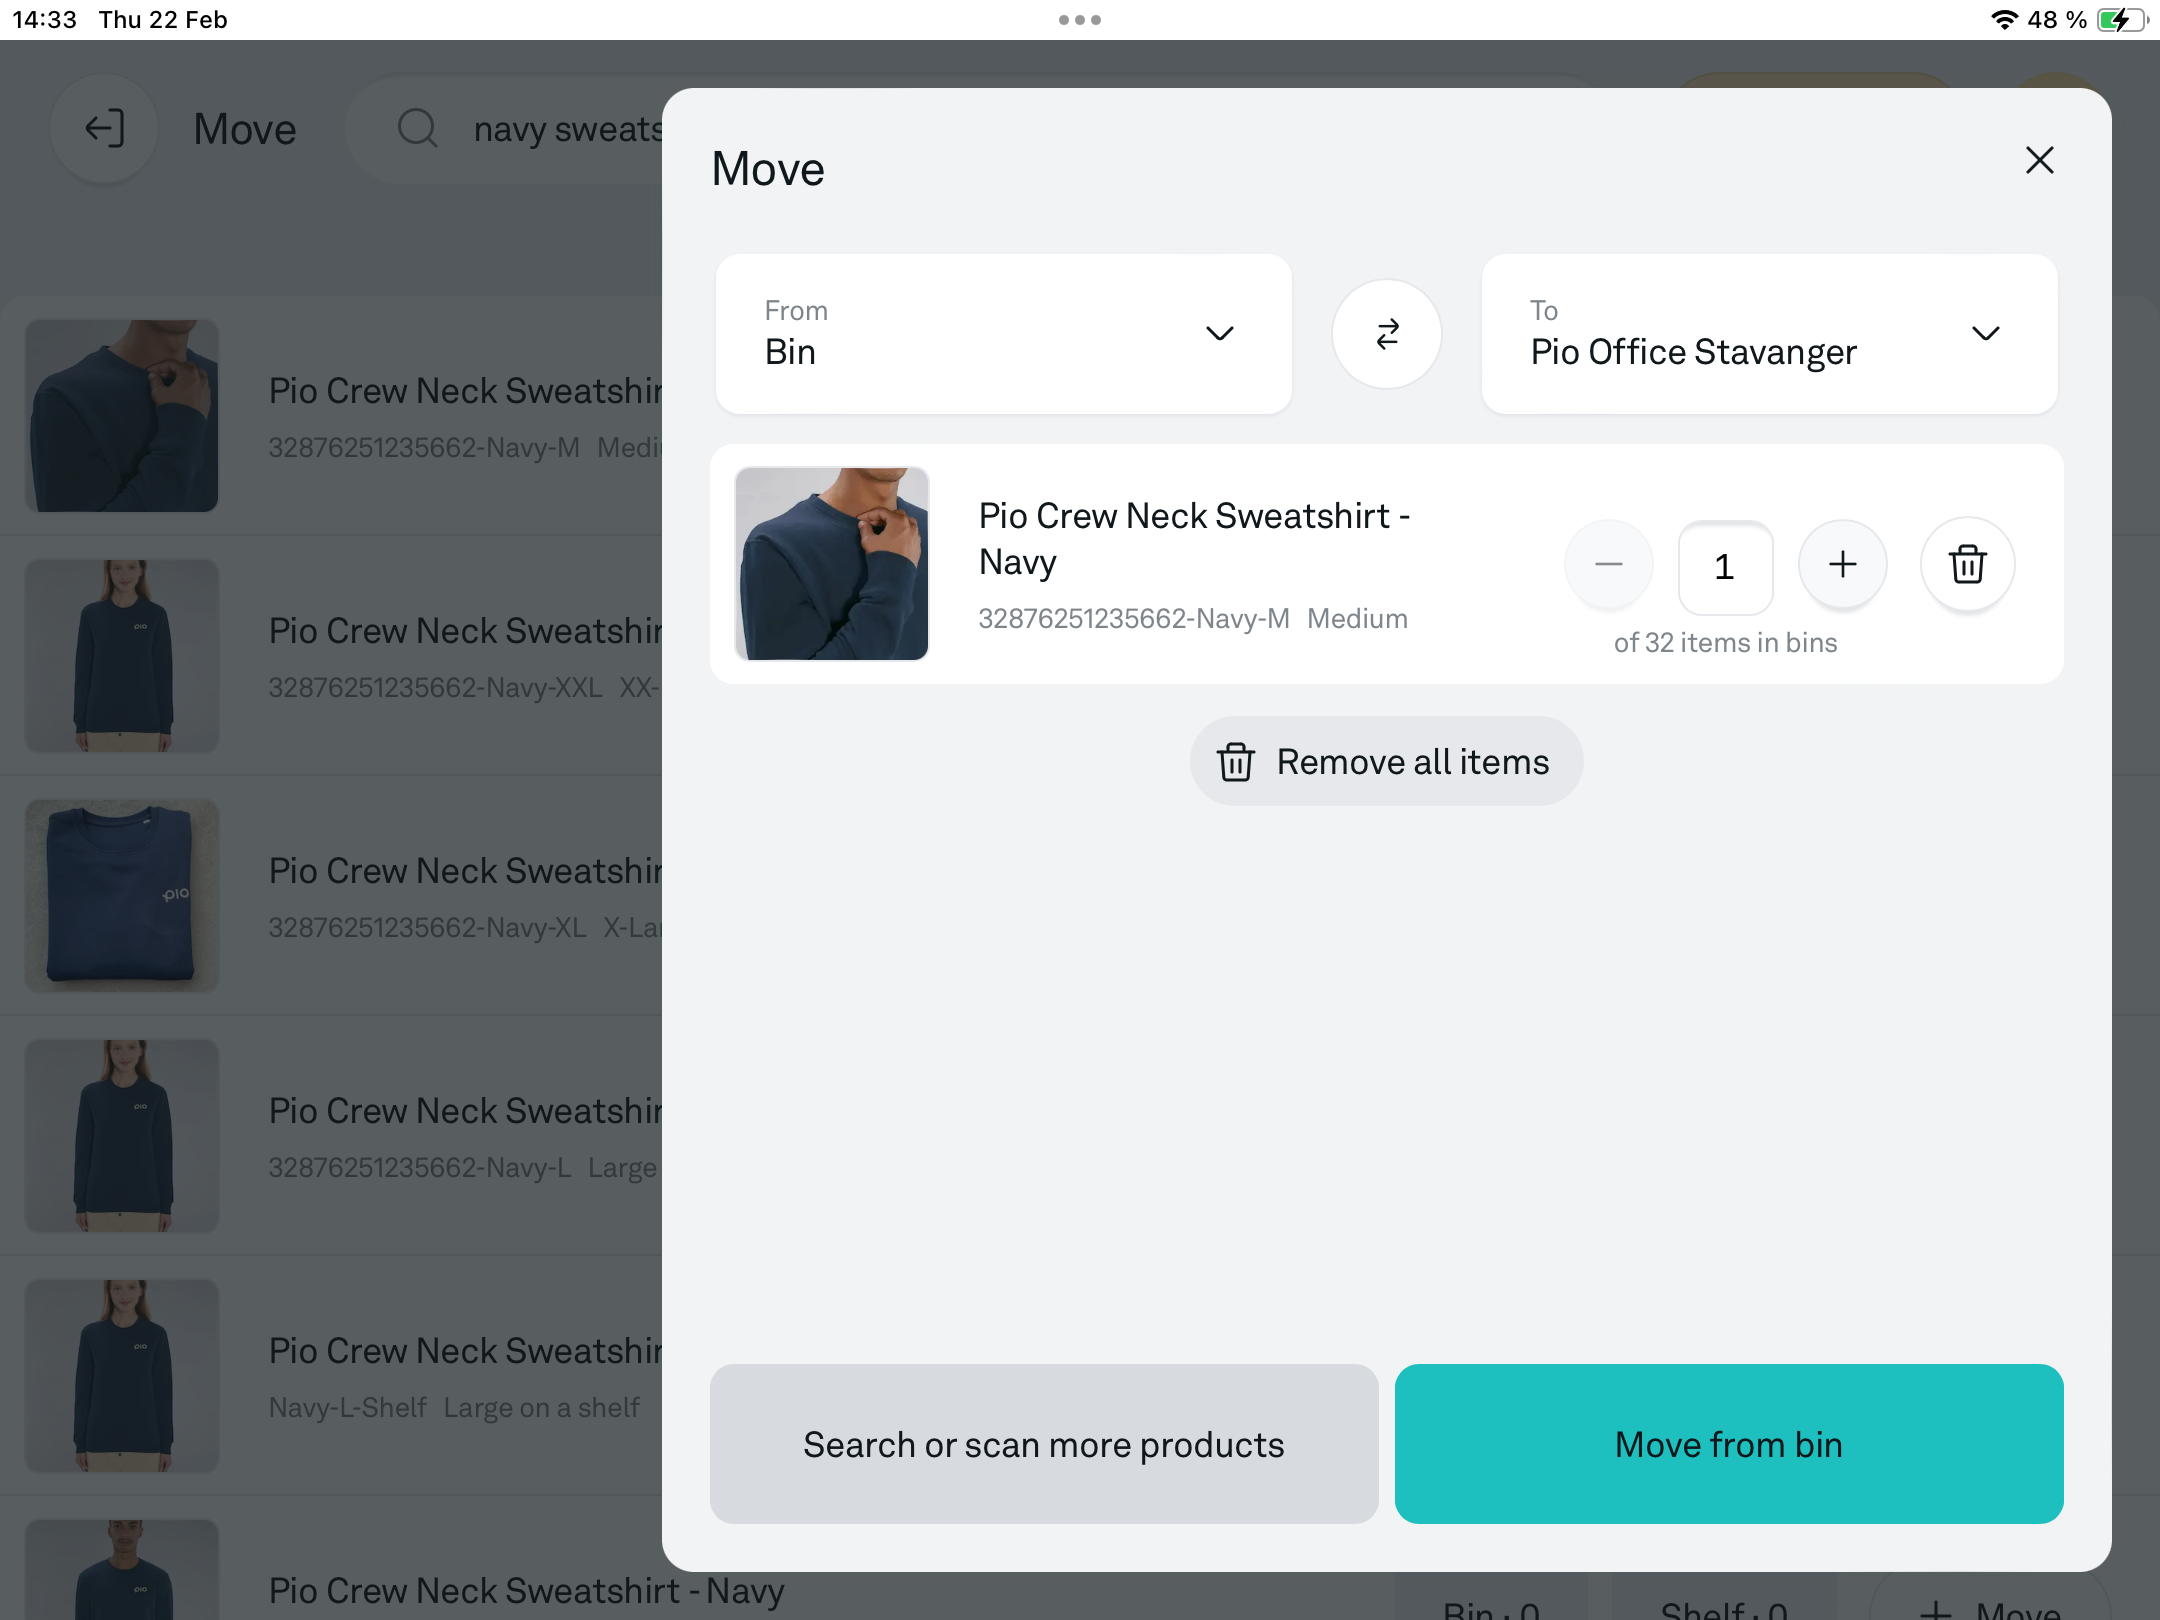Click the sweatshirt thumbnail in the Move dialog
Image resolution: width=2160 pixels, height=1620 pixels.
(x=832, y=564)
